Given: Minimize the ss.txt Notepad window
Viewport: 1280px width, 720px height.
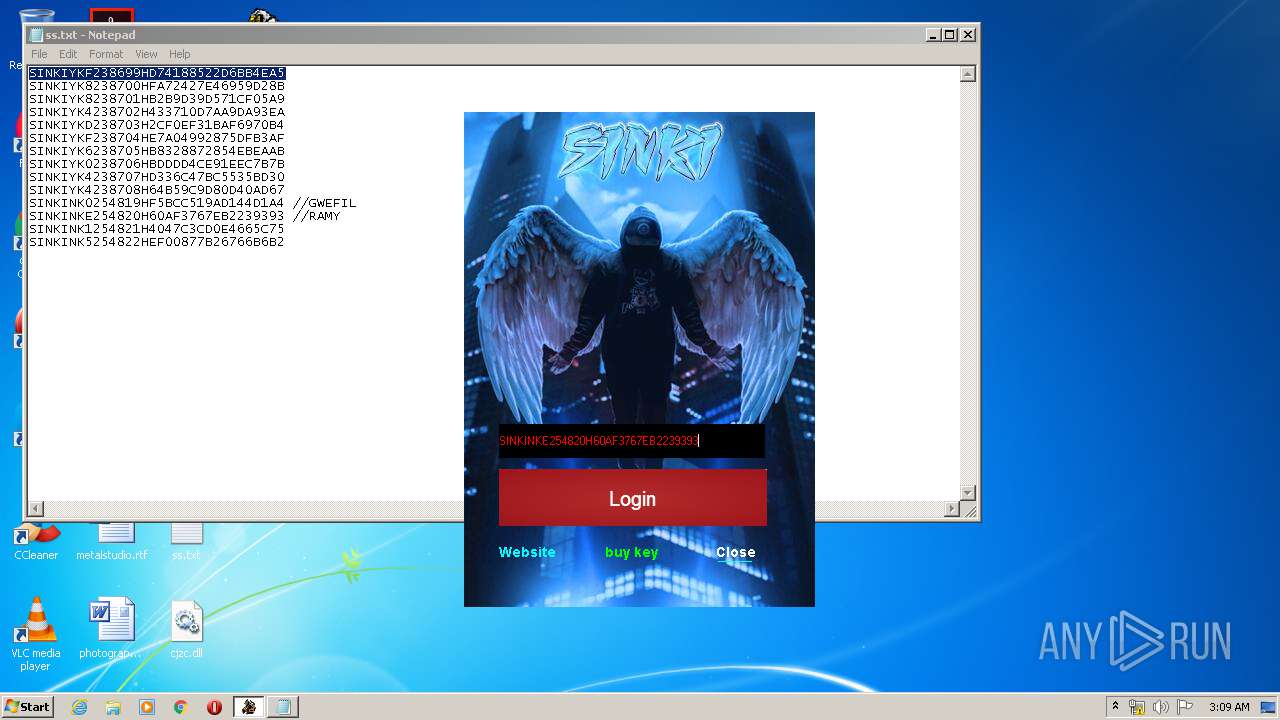Looking at the screenshot, I should pos(933,34).
